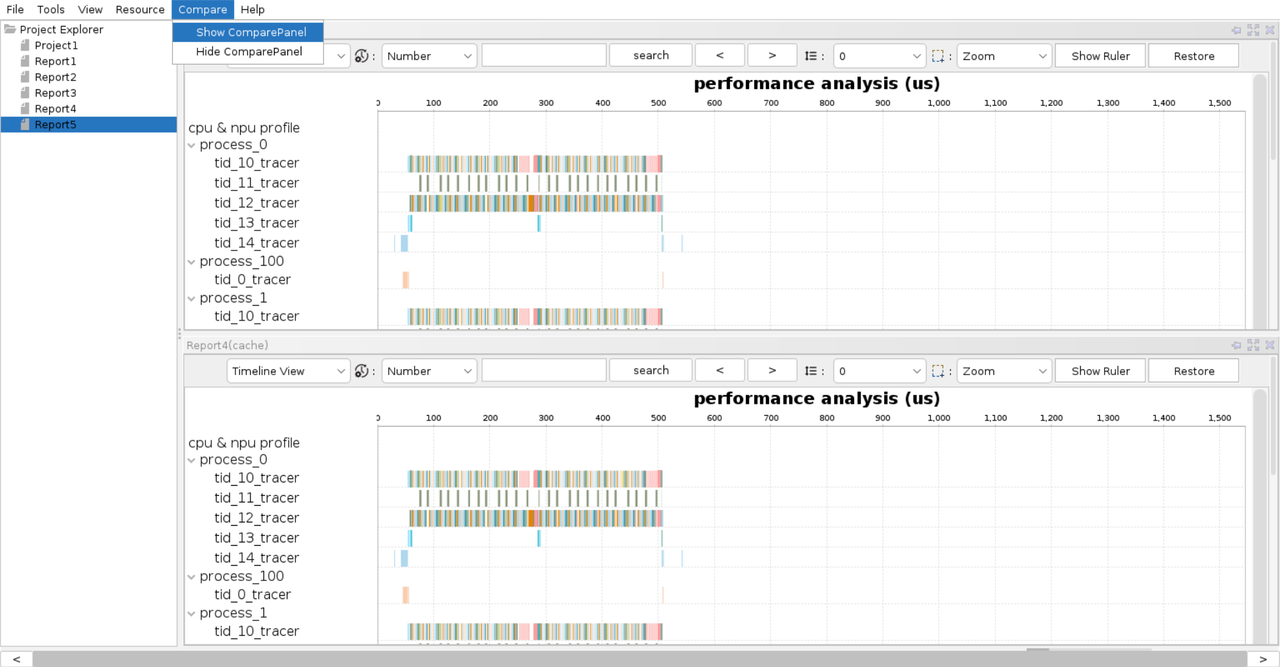
Task: Click the pin icon in the Report4(cache) panel header
Action: click(1236, 345)
